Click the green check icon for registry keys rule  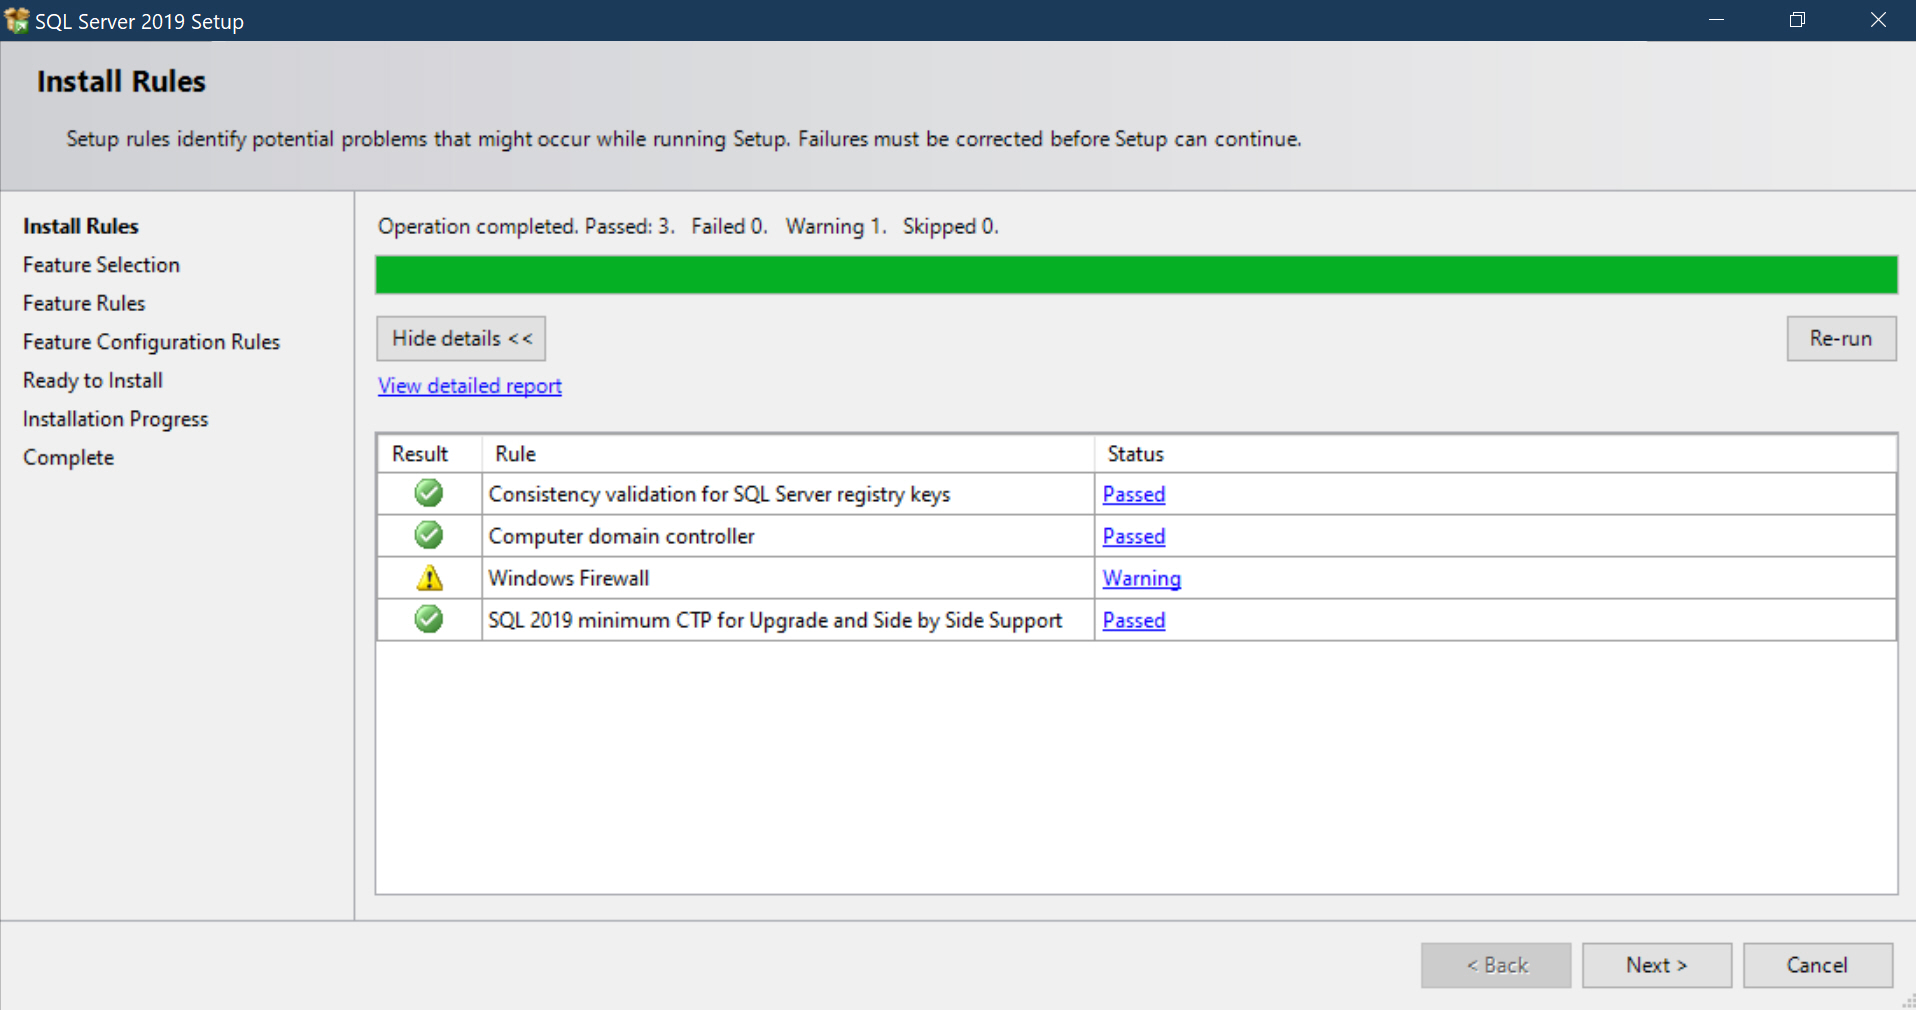click(x=429, y=493)
